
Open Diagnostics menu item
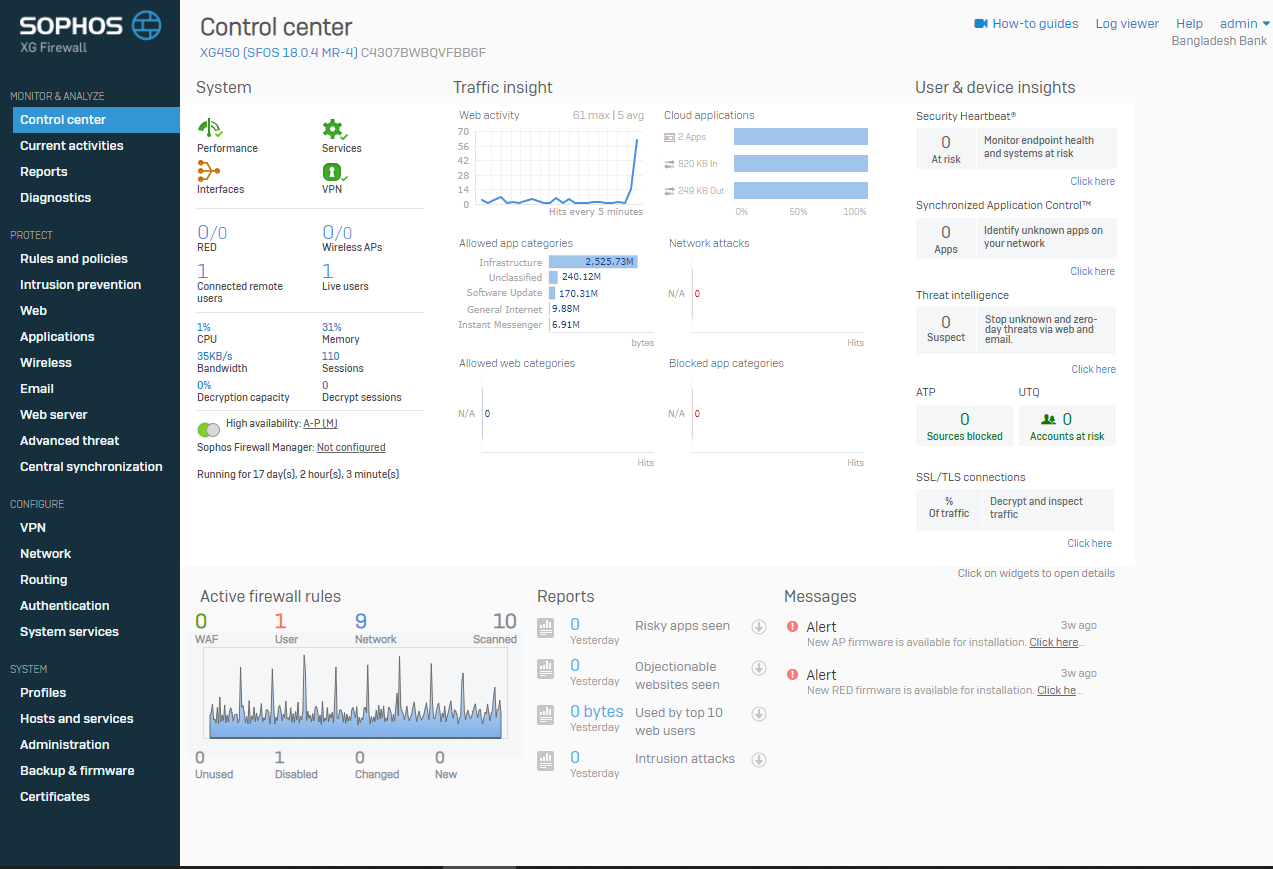(x=56, y=198)
